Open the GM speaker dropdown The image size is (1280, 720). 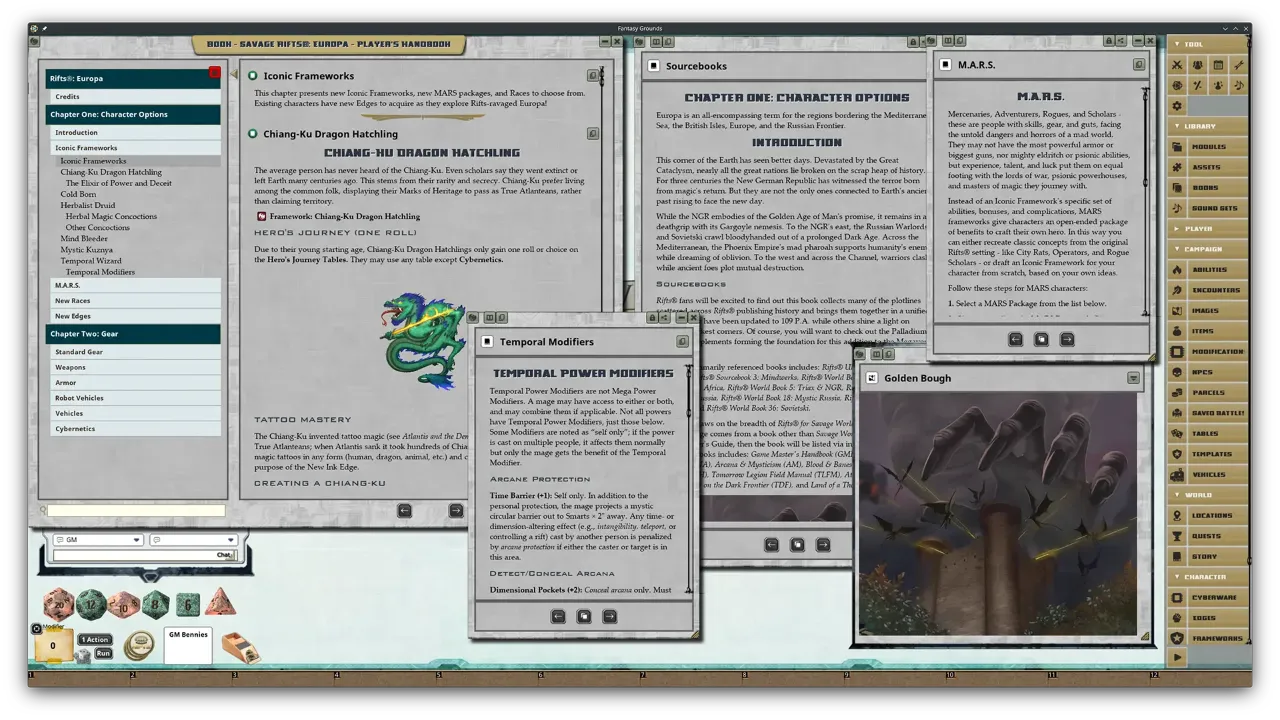(98, 540)
